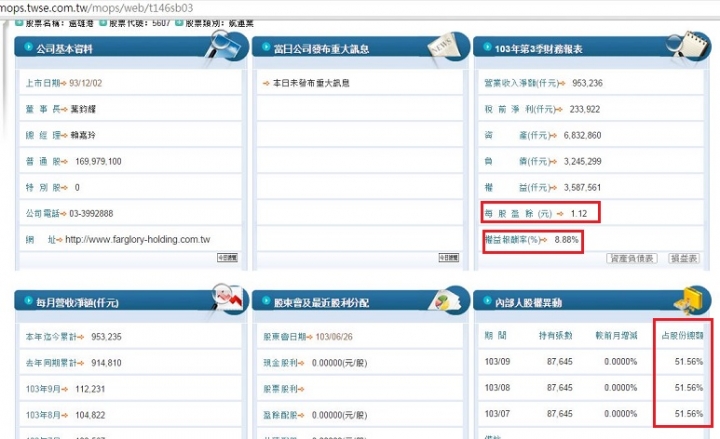
Task: Open the farglory-holding.com.tw website link
Action: tap(138, 239)
